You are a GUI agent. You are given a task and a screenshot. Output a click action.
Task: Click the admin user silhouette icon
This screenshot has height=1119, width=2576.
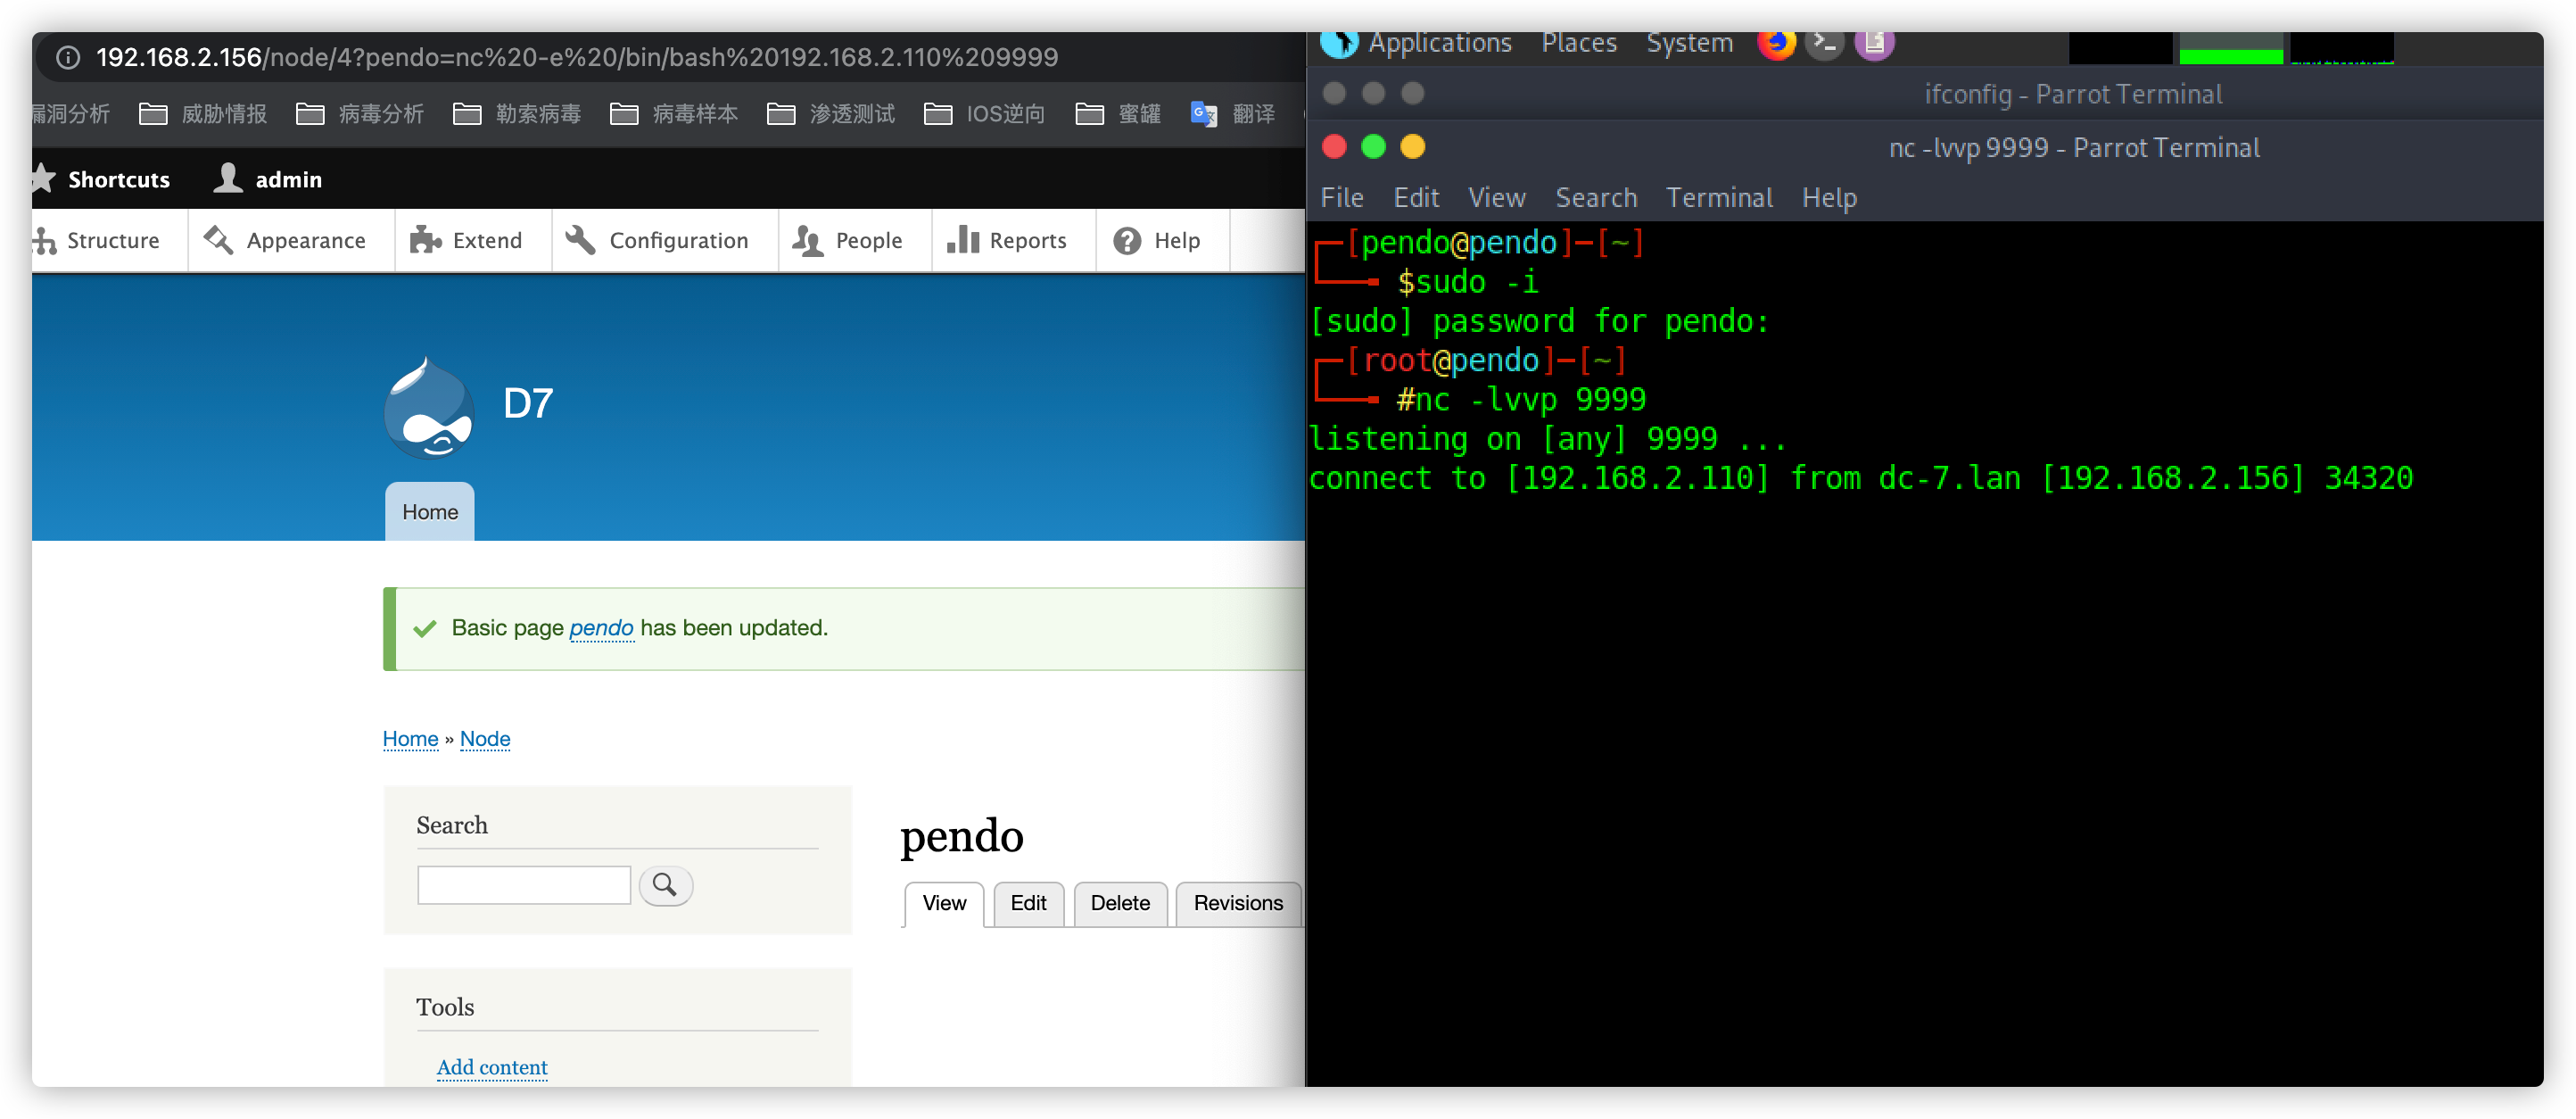[x=228, y=179]
